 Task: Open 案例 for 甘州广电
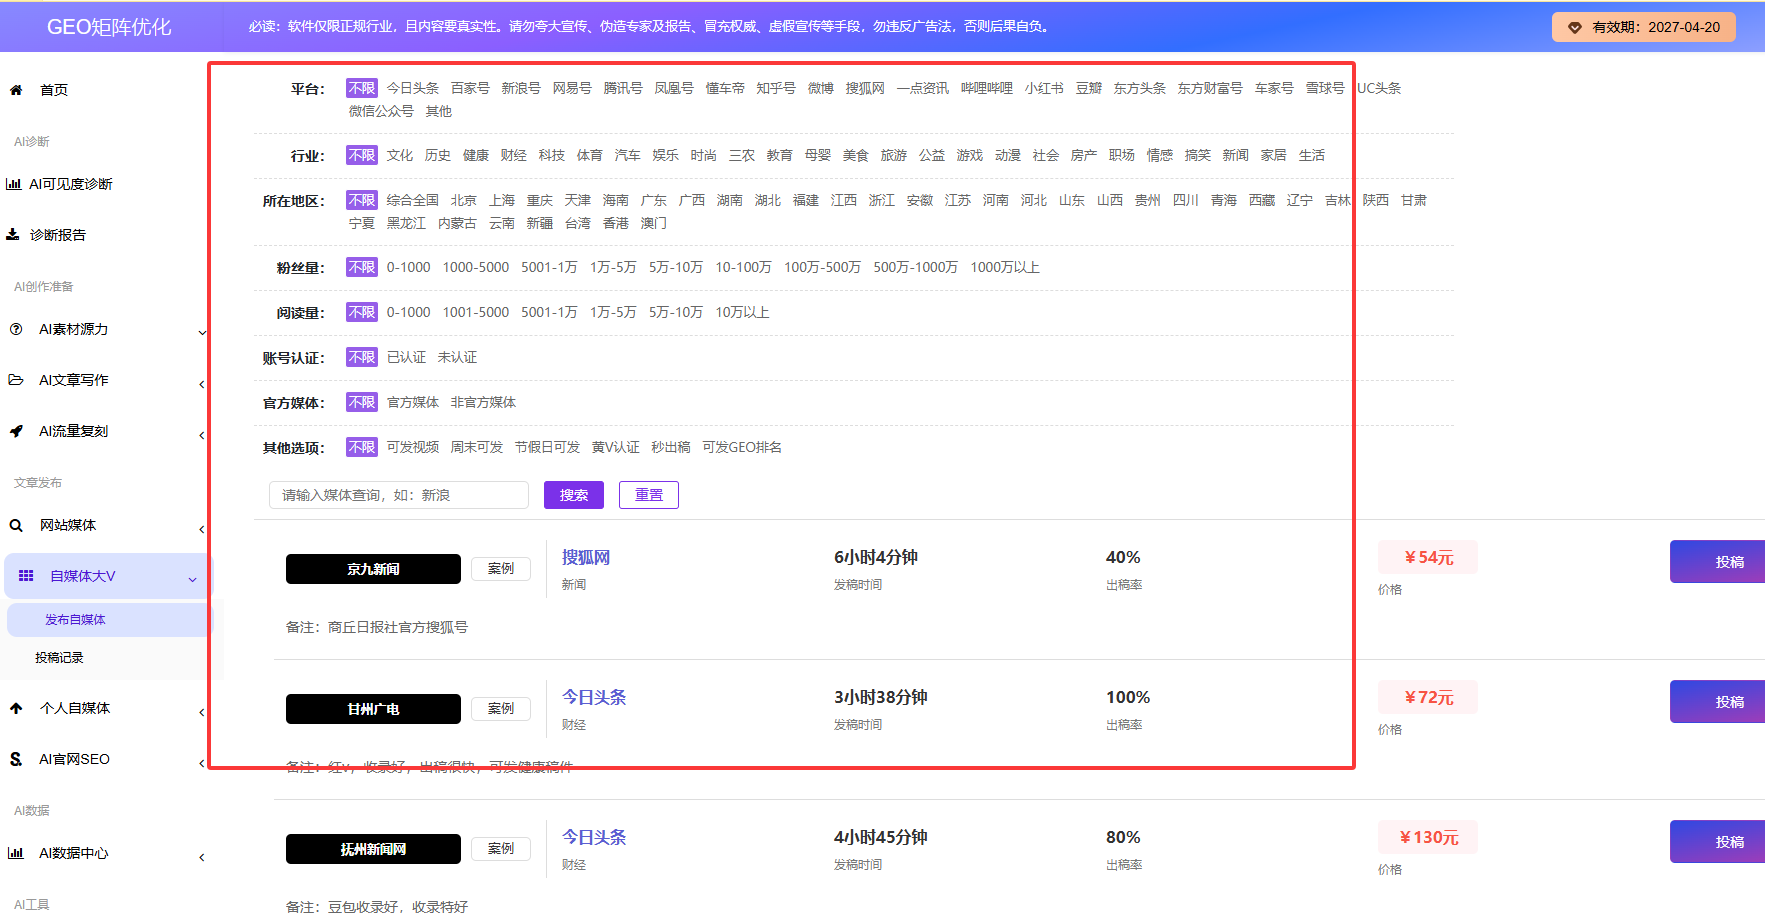501,709
